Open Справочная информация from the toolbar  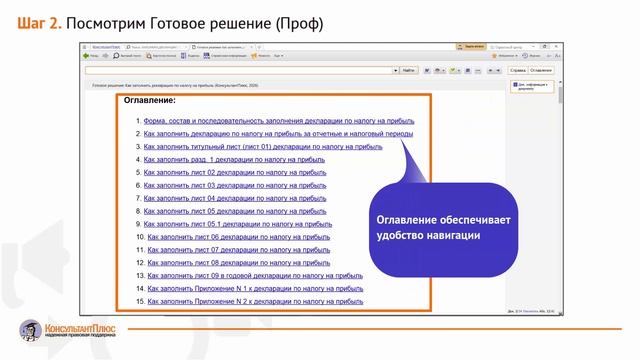(x=225, y=56)
